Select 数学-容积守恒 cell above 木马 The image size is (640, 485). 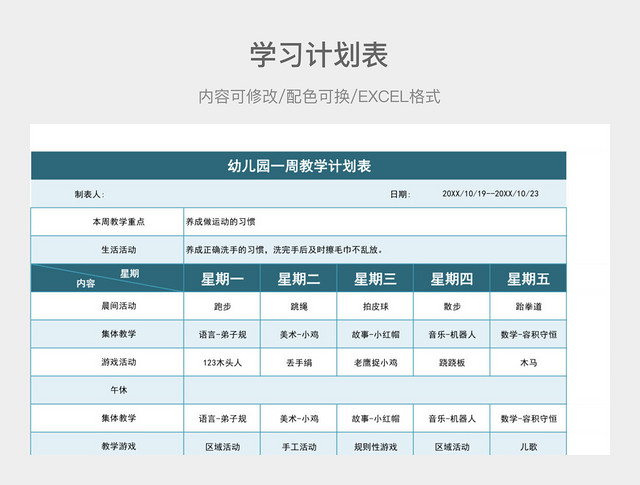click(528, 334)
